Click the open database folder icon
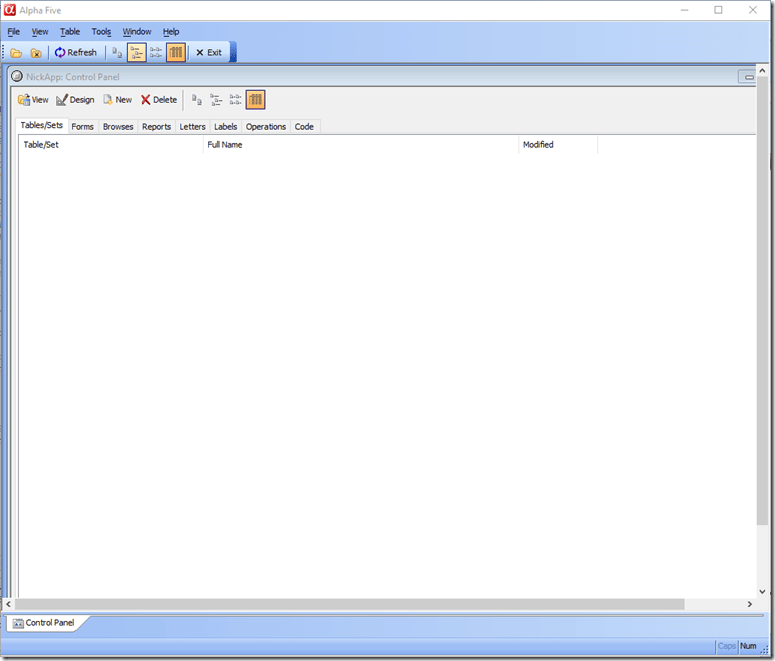 click(x=16, y=53)
